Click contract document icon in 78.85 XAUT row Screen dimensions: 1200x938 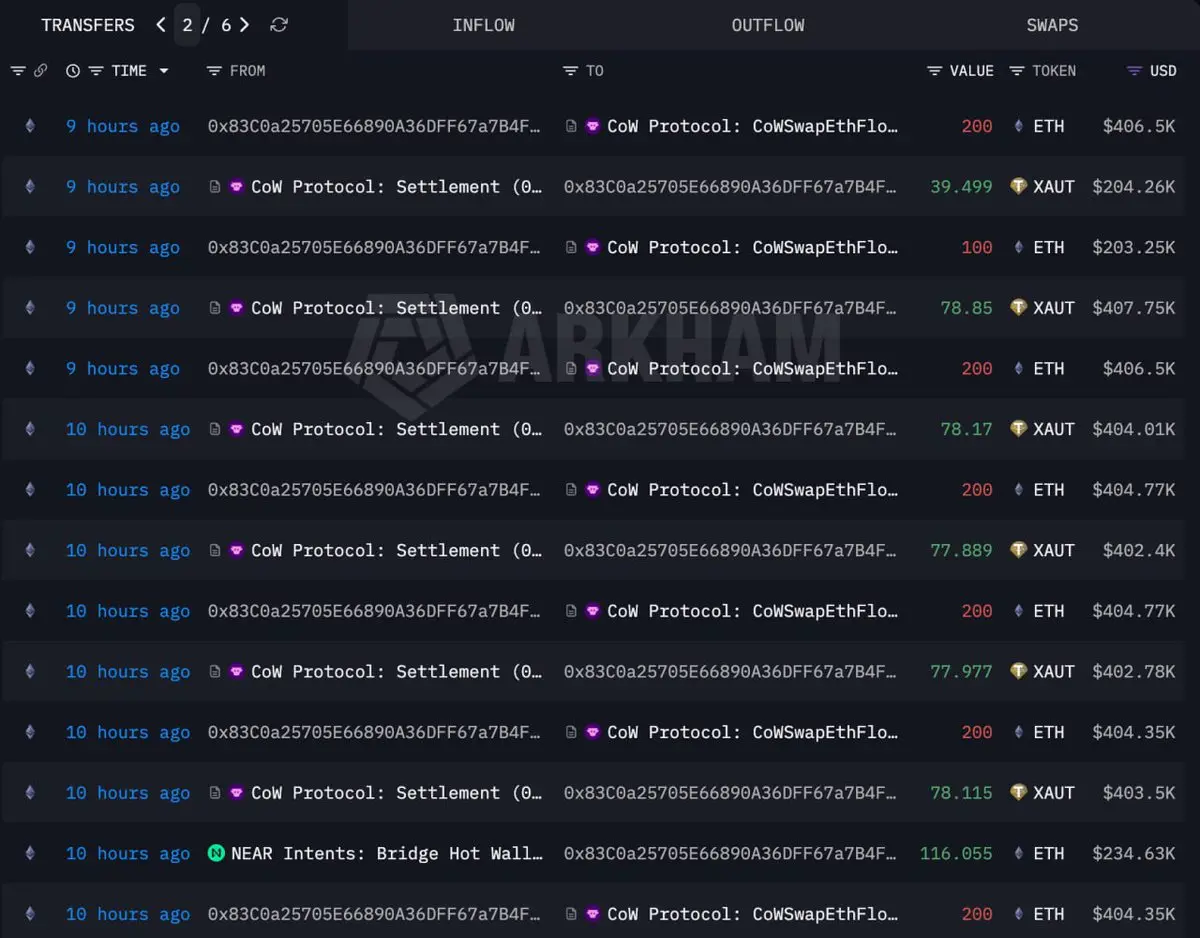pos(215,308)
